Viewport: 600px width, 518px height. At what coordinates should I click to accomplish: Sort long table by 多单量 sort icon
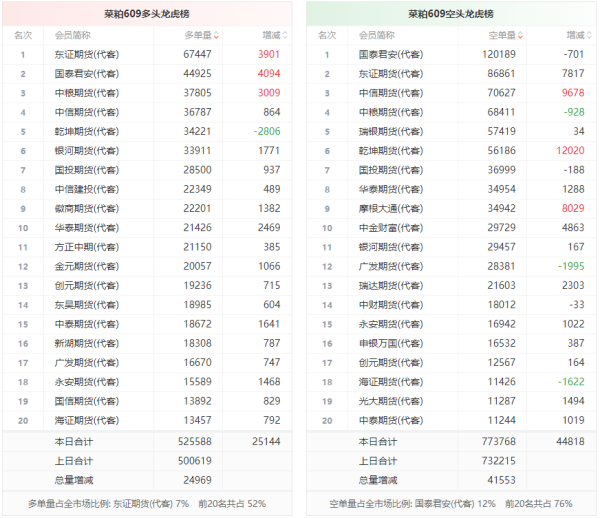coord(216,36)
